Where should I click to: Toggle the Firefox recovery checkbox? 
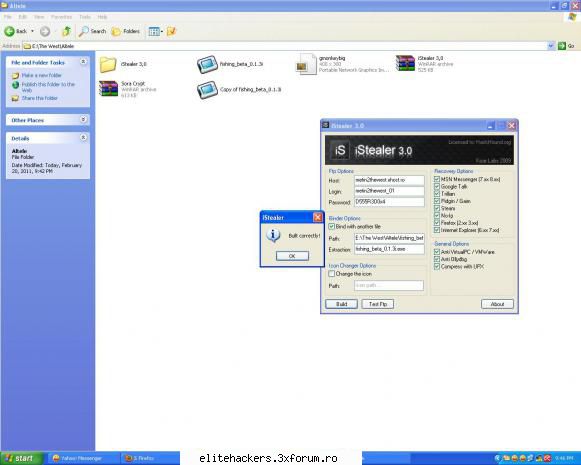(437, 223)
